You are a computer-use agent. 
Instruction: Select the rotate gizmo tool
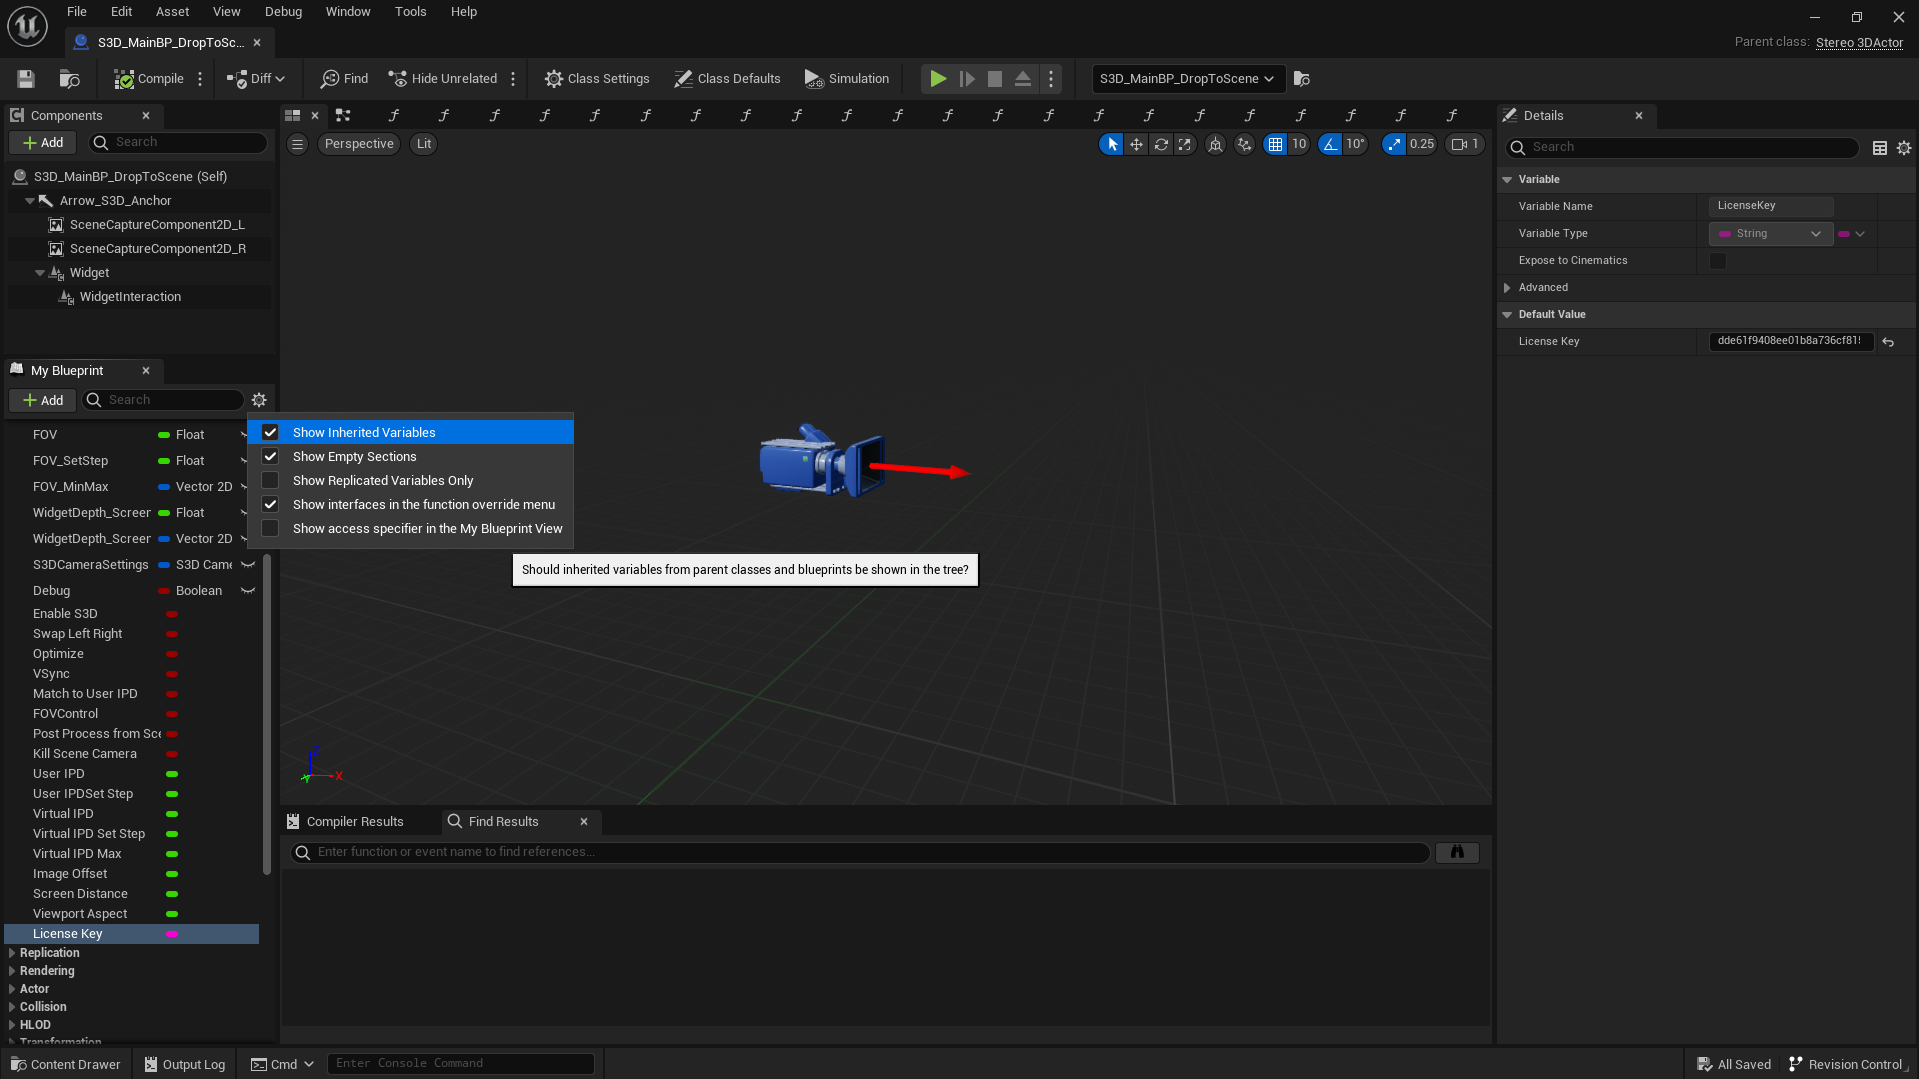(x=1161, y=144)
